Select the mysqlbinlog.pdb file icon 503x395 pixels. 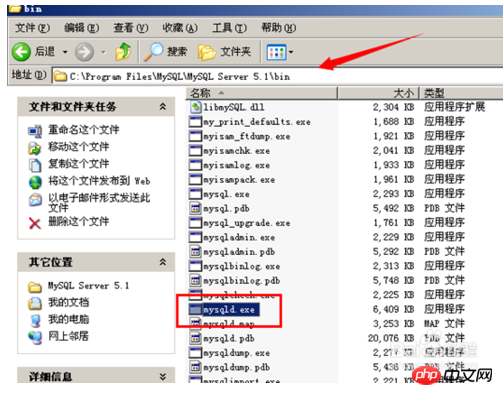point(196,281)
